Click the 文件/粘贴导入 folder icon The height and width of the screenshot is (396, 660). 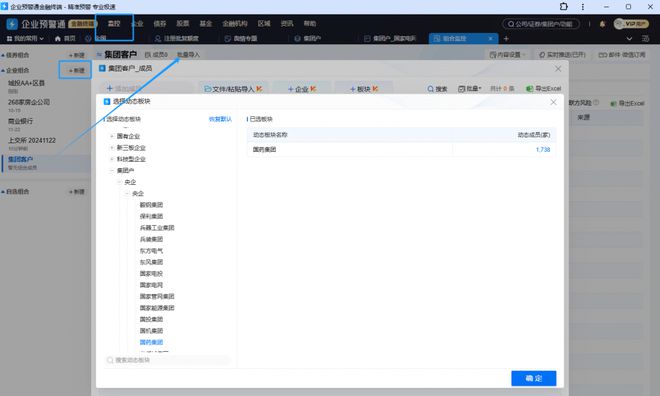click(208, 89)
